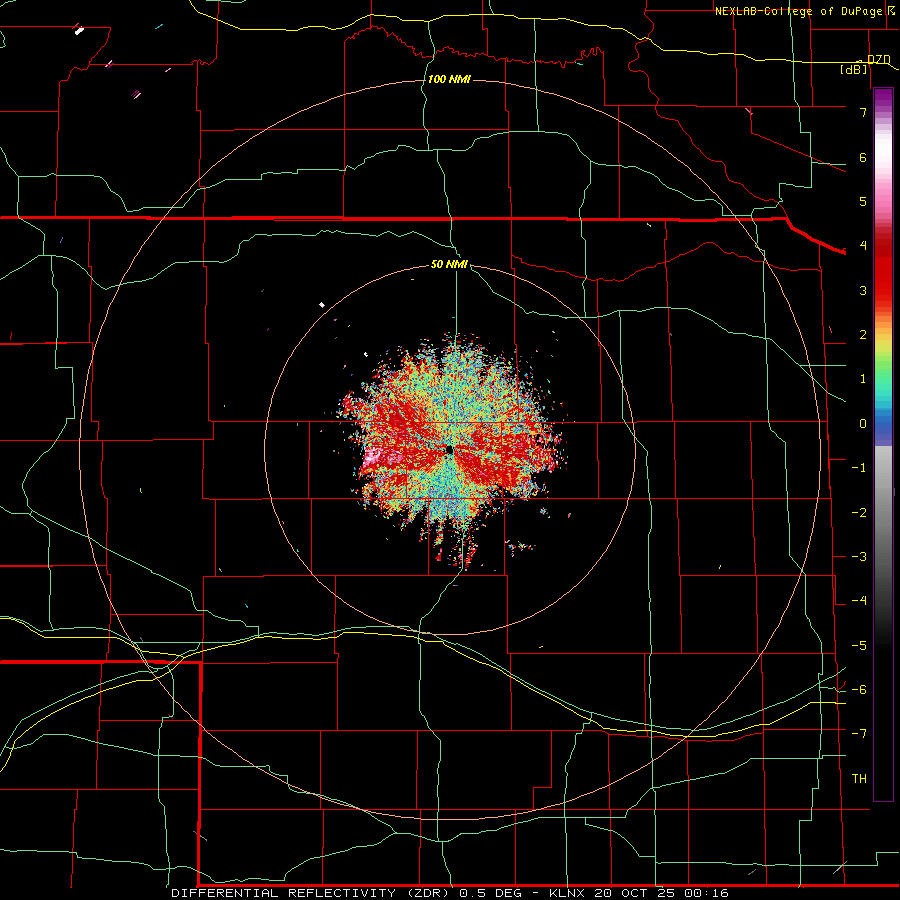The height and width of the screenshot is (900, 900).
Task: Click the 3 value on the ZDR scale
Action: click(863, 290)
